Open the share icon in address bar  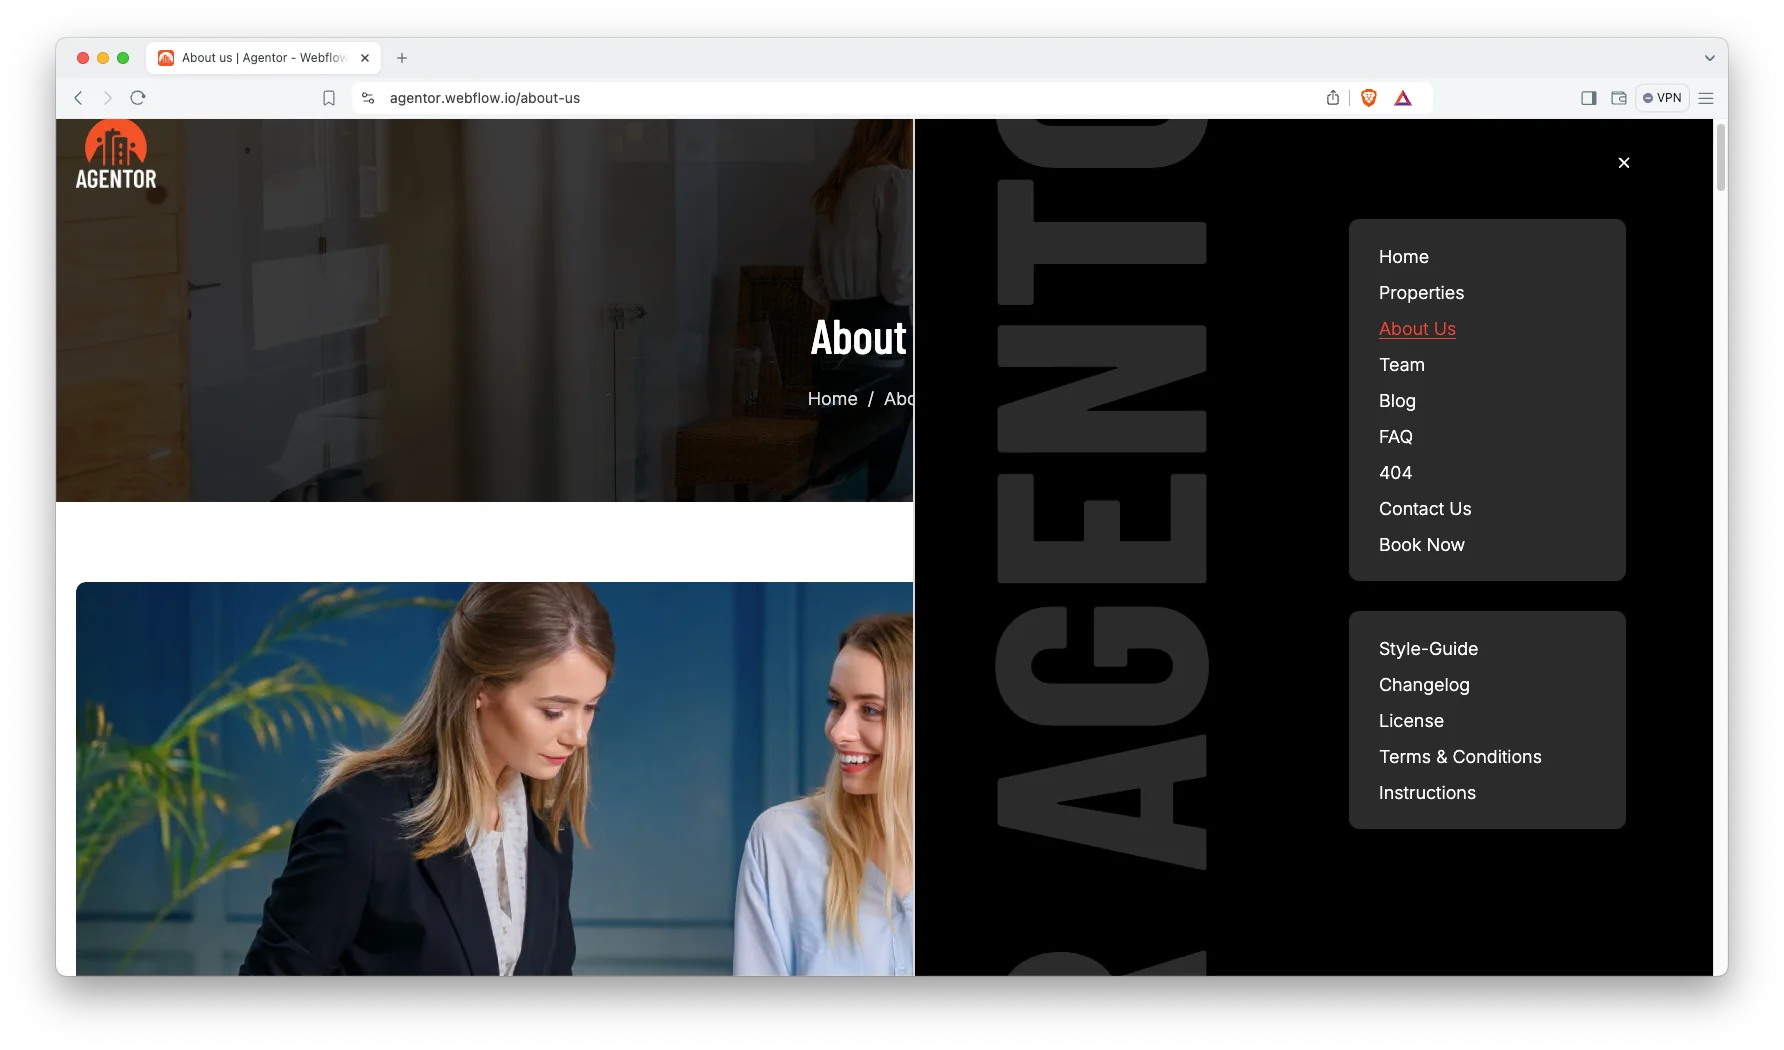pos(1332,98)
